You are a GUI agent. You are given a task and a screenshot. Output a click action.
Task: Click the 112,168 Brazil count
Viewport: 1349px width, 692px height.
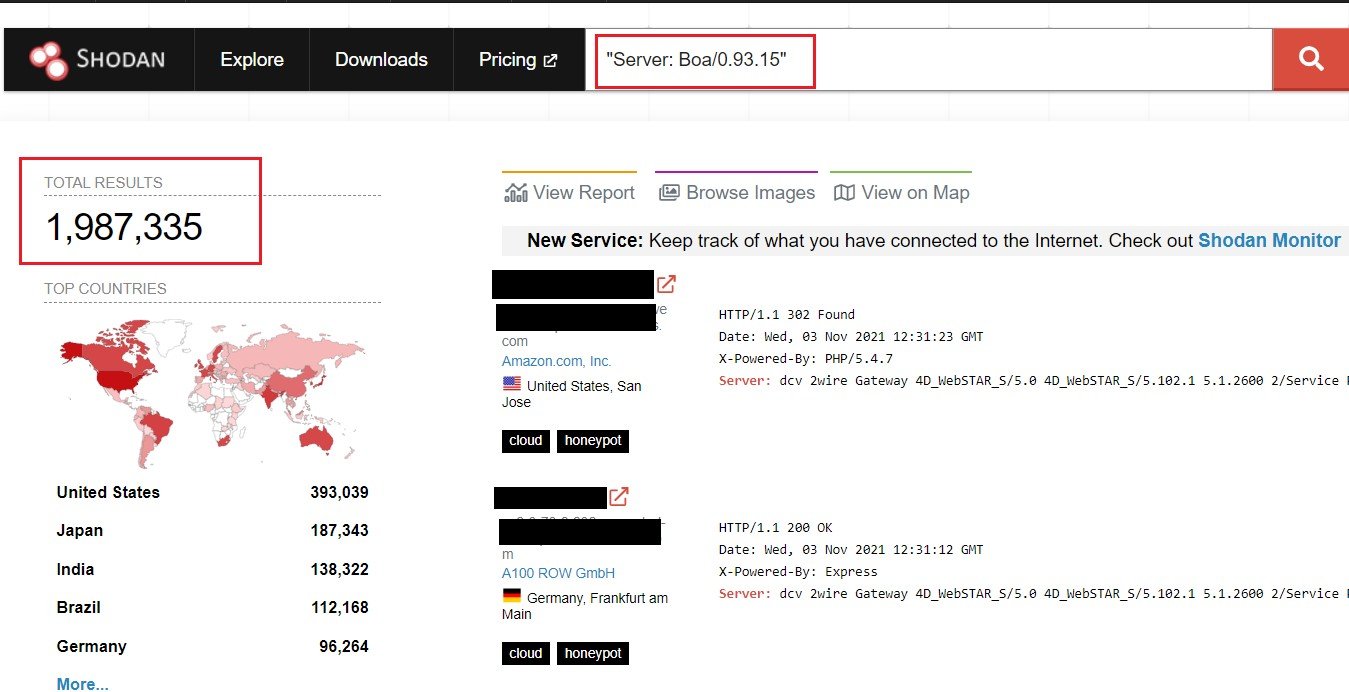[339, 607]
